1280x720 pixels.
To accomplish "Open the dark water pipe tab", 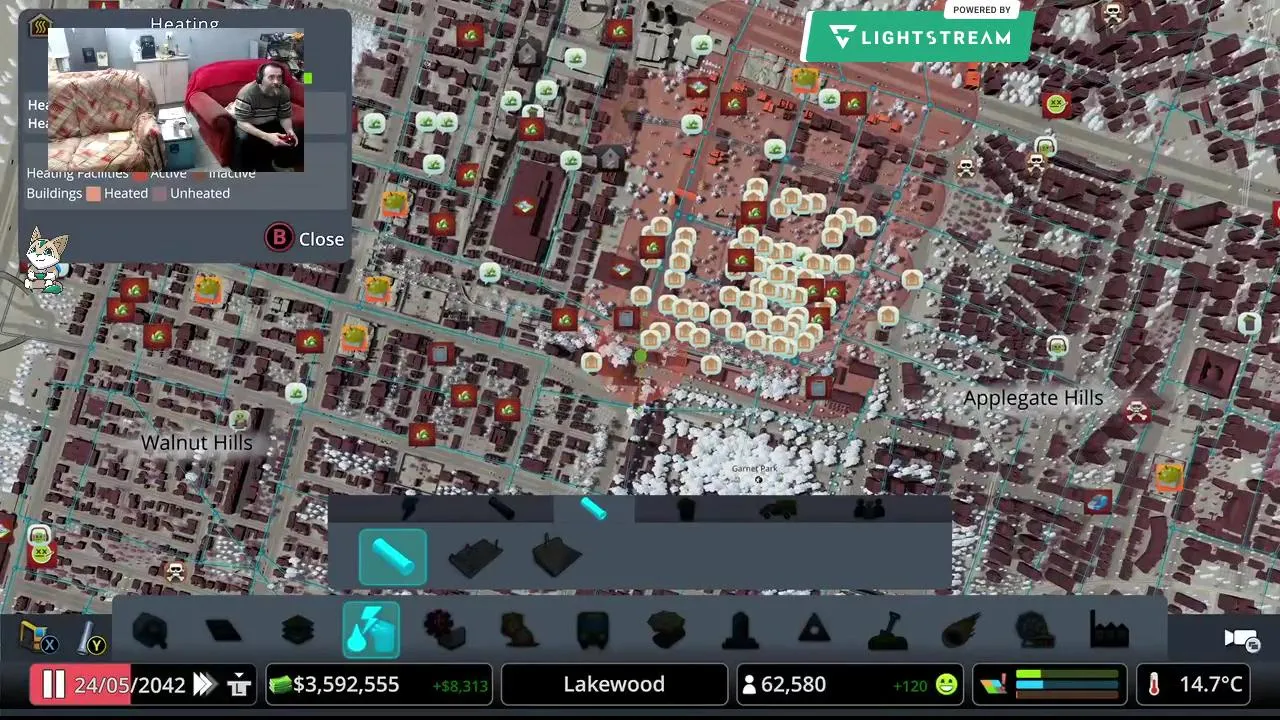I will (502, 508).
